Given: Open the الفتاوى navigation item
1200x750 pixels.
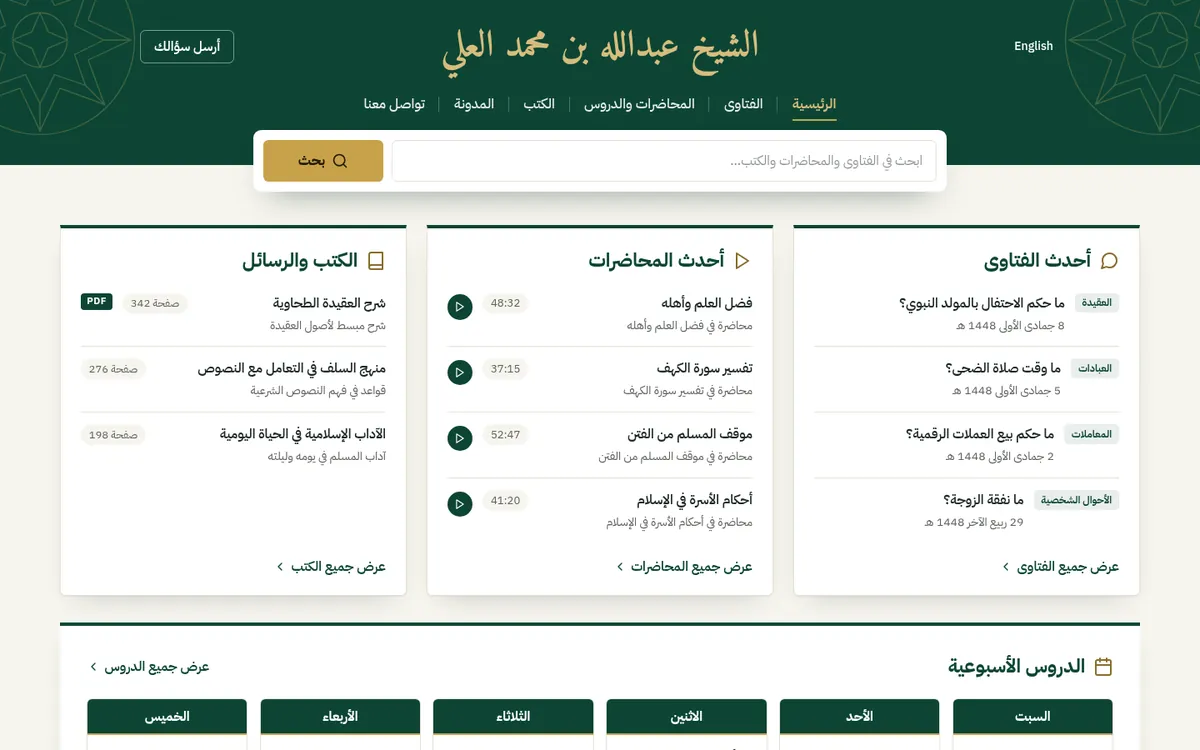Looking at the screenshot, I should coord(744,104).
